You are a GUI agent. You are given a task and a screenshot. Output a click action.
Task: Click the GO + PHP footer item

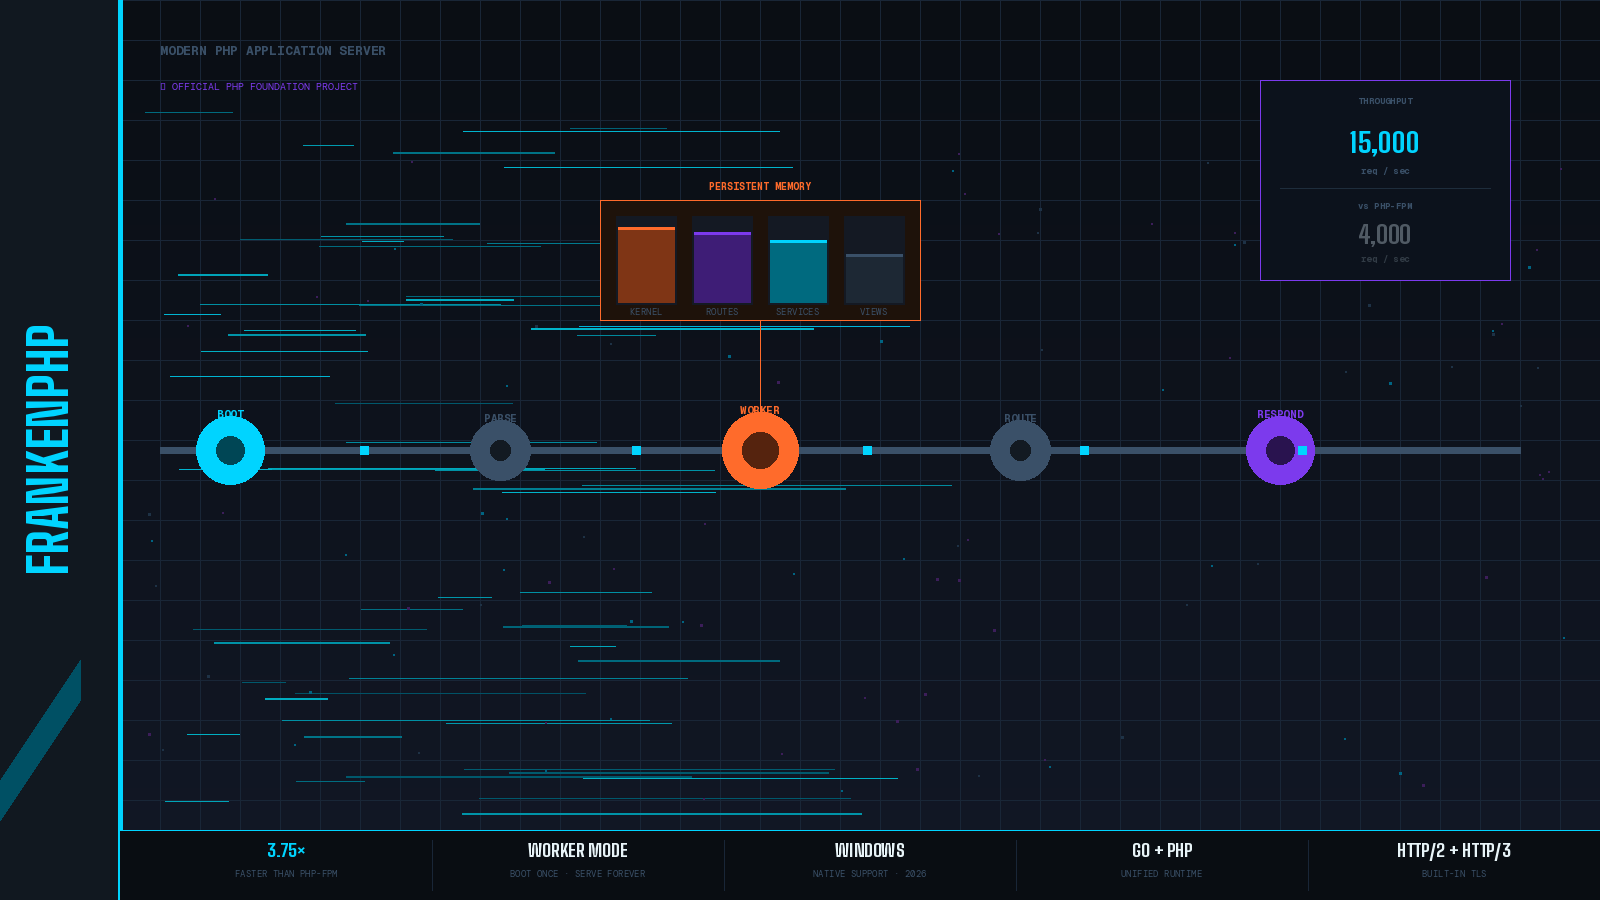[x=1162, y=851]
